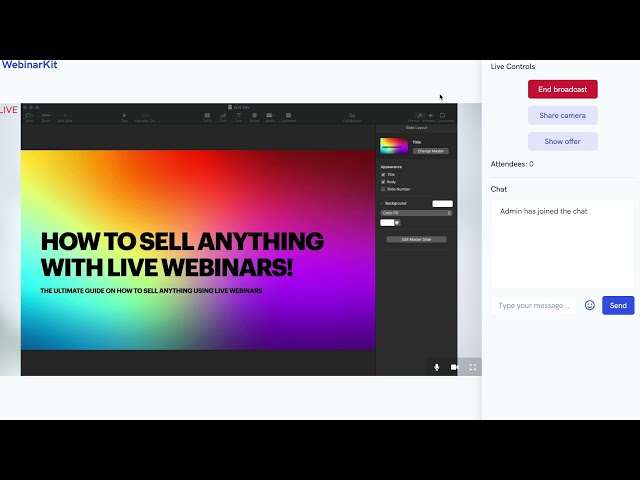This screenshot has height=480, width=640.
Task: Open the emoji picker smiley icon
Action: tap(589, 305)
